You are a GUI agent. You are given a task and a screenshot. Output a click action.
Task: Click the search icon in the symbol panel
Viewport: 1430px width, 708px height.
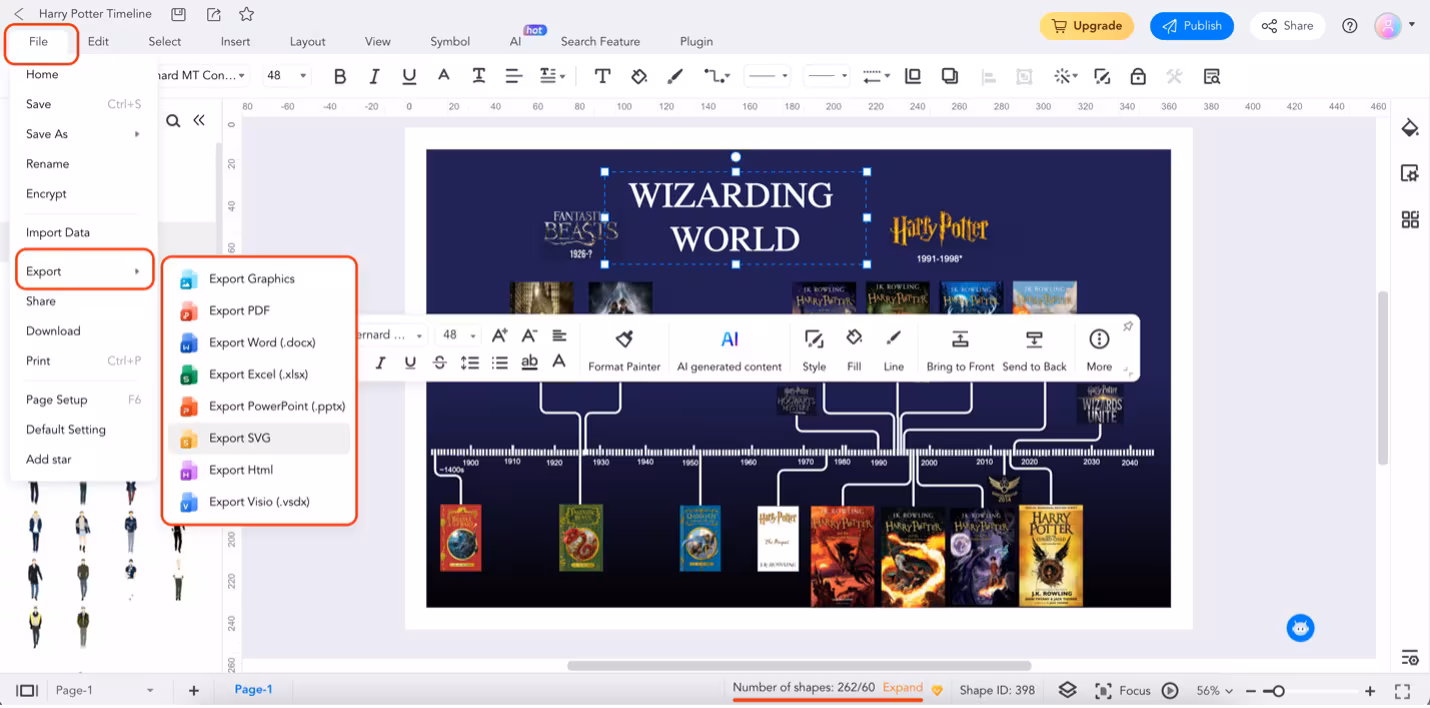173,121
